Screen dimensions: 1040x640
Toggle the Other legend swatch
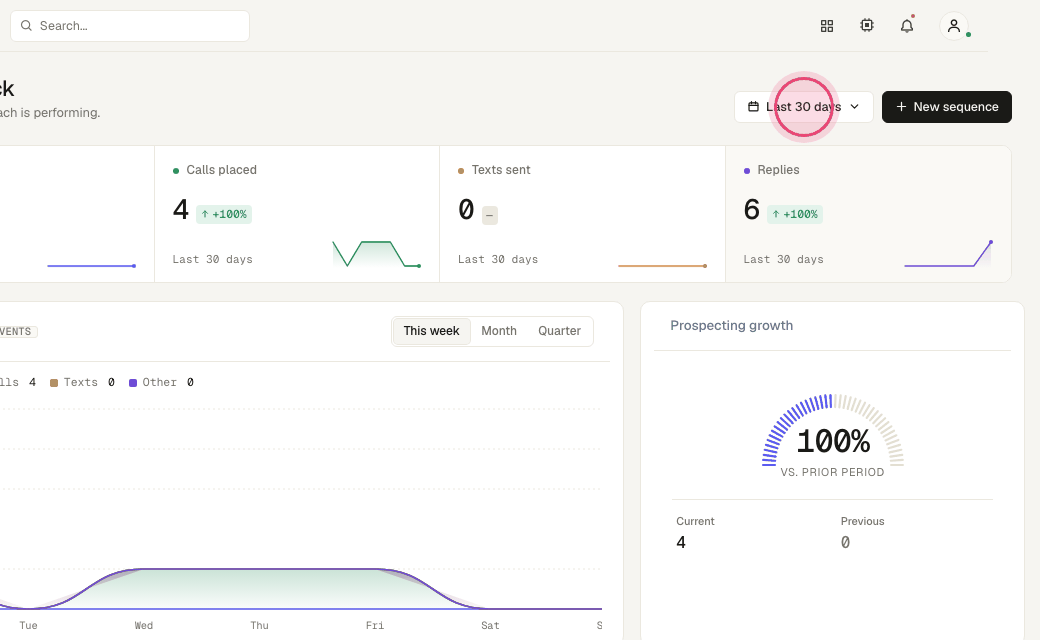133,383
